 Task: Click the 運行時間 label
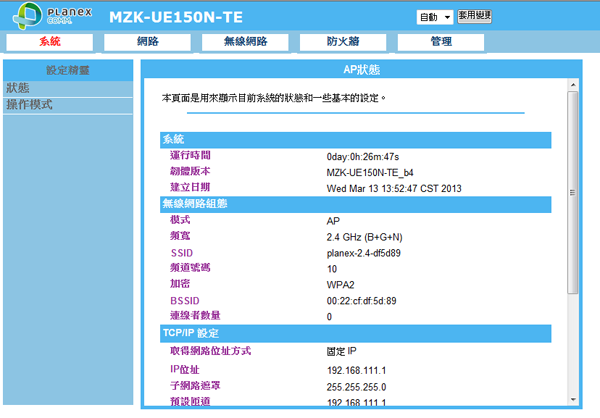190,155
